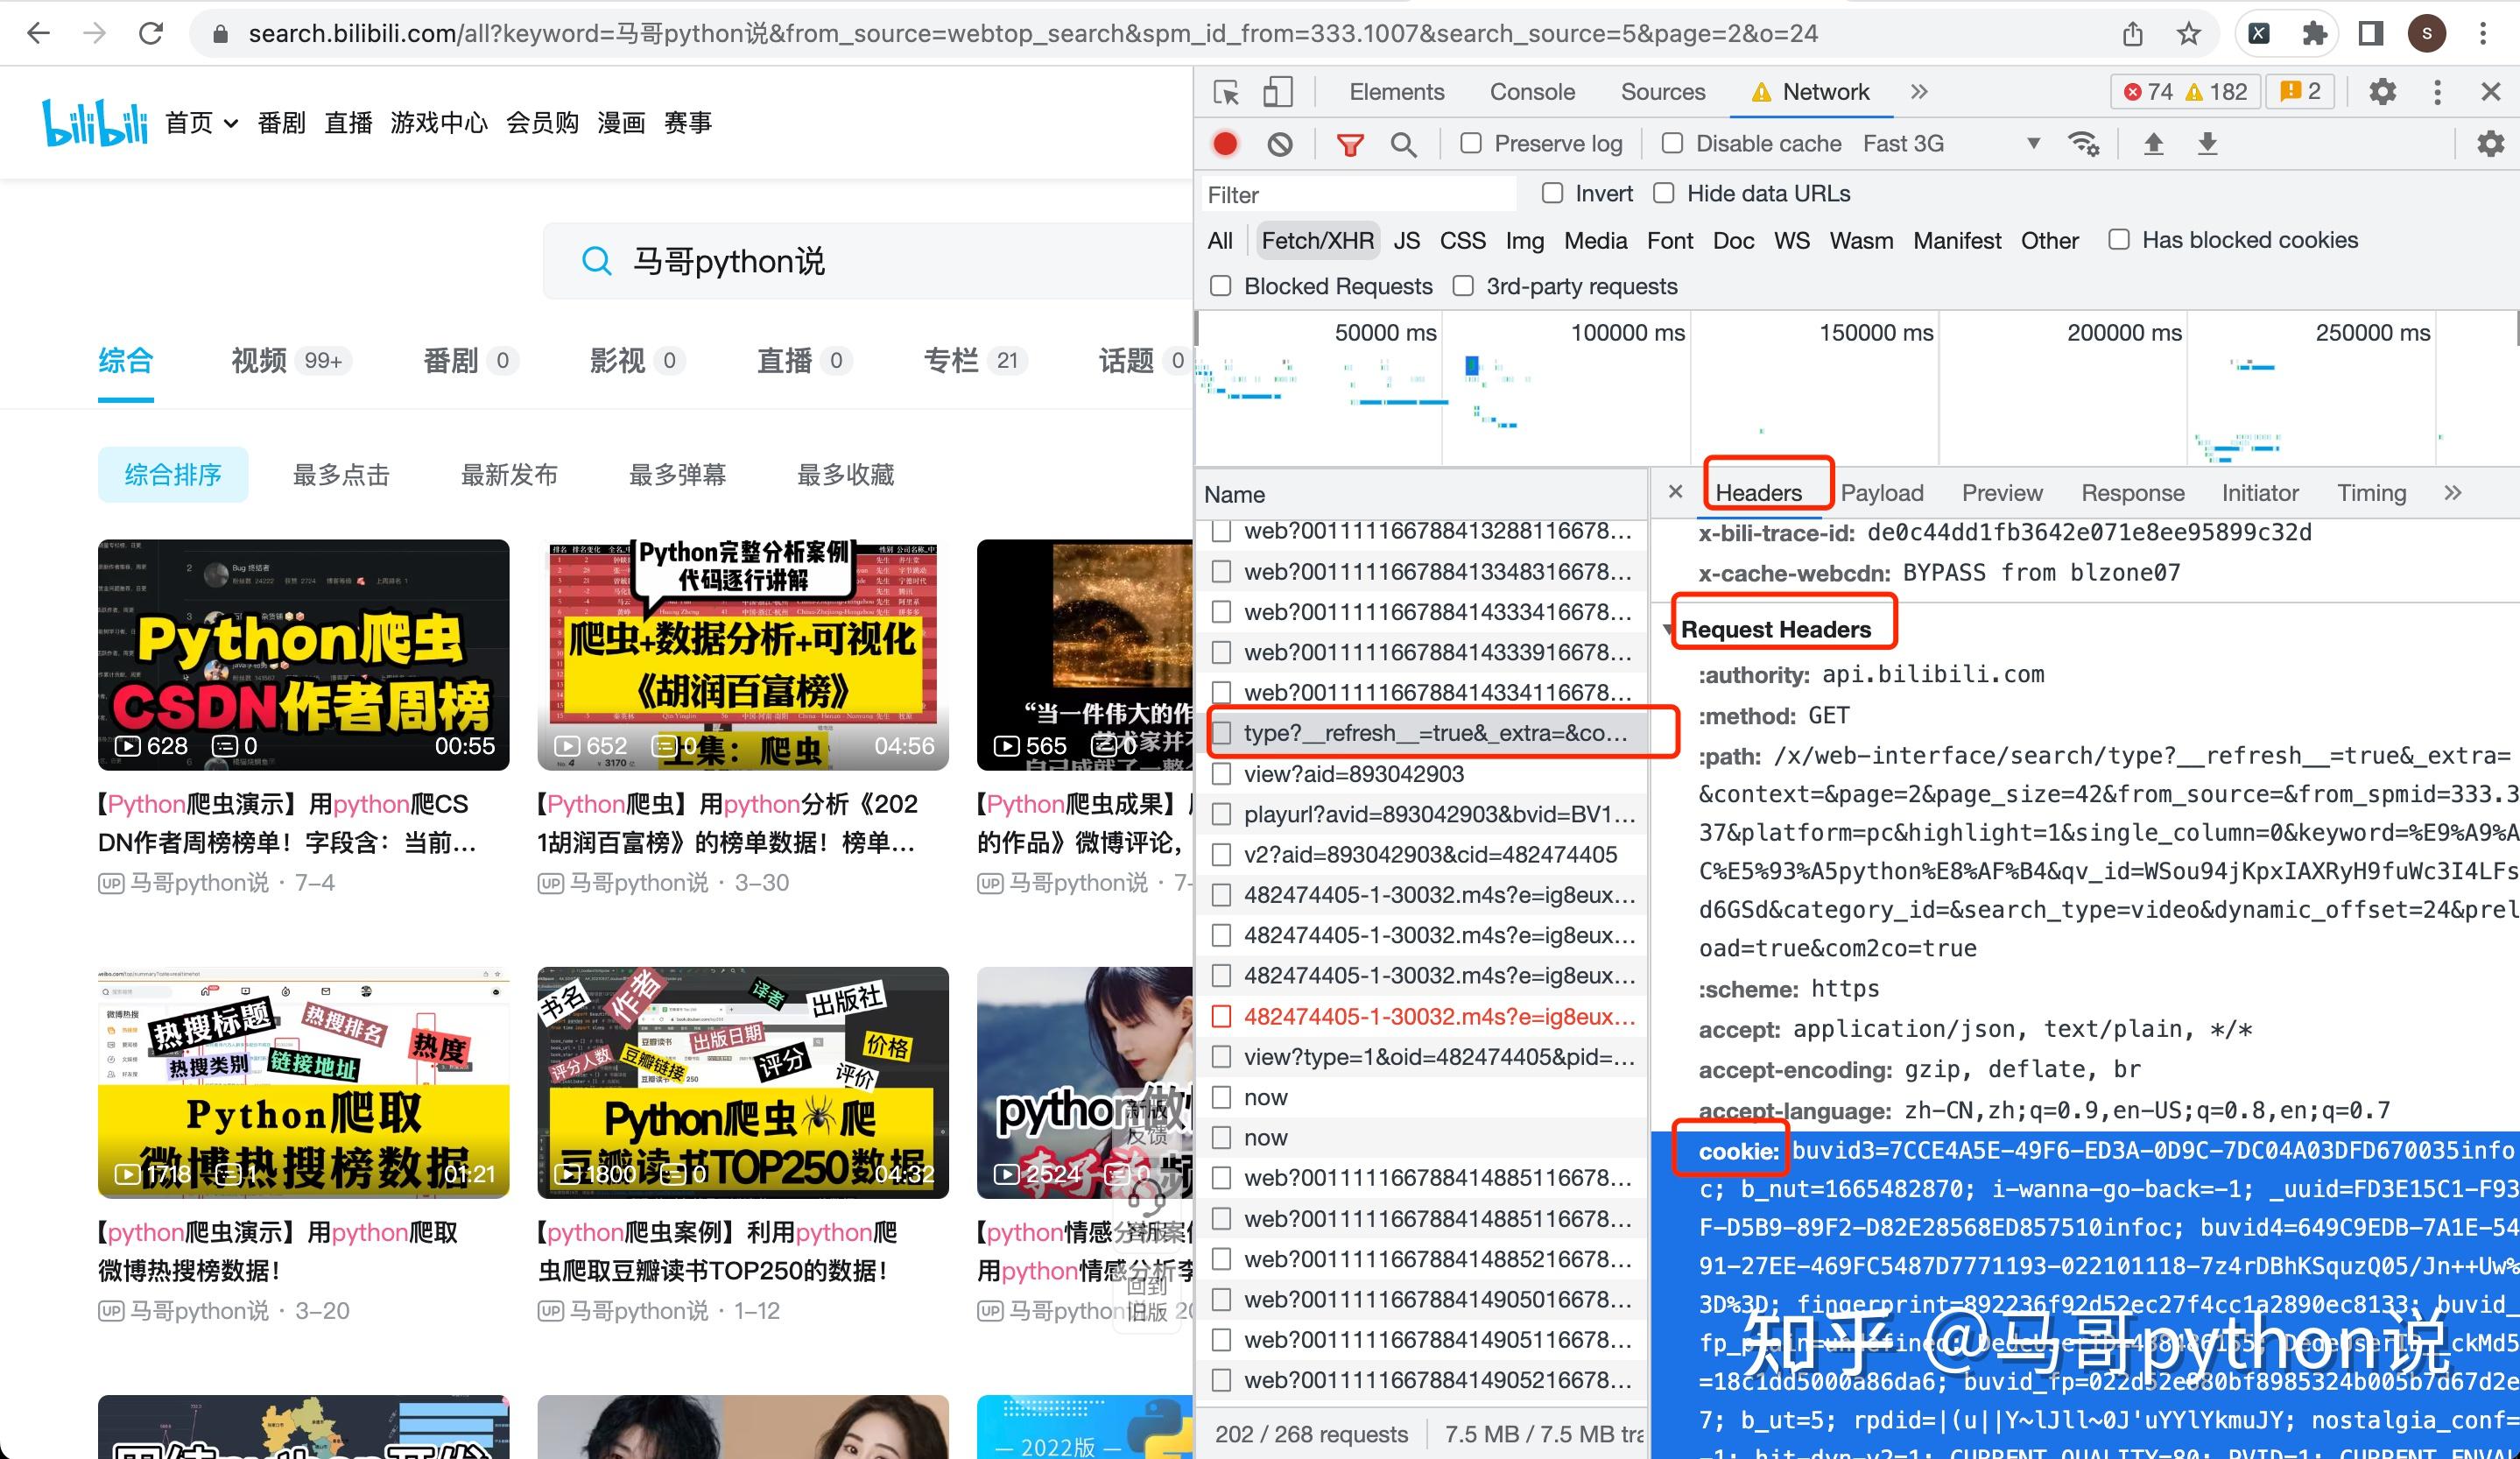Toggle device toolbar icon
The height and width of the screenshot is (1459, 2520).
click(1277, 92)
